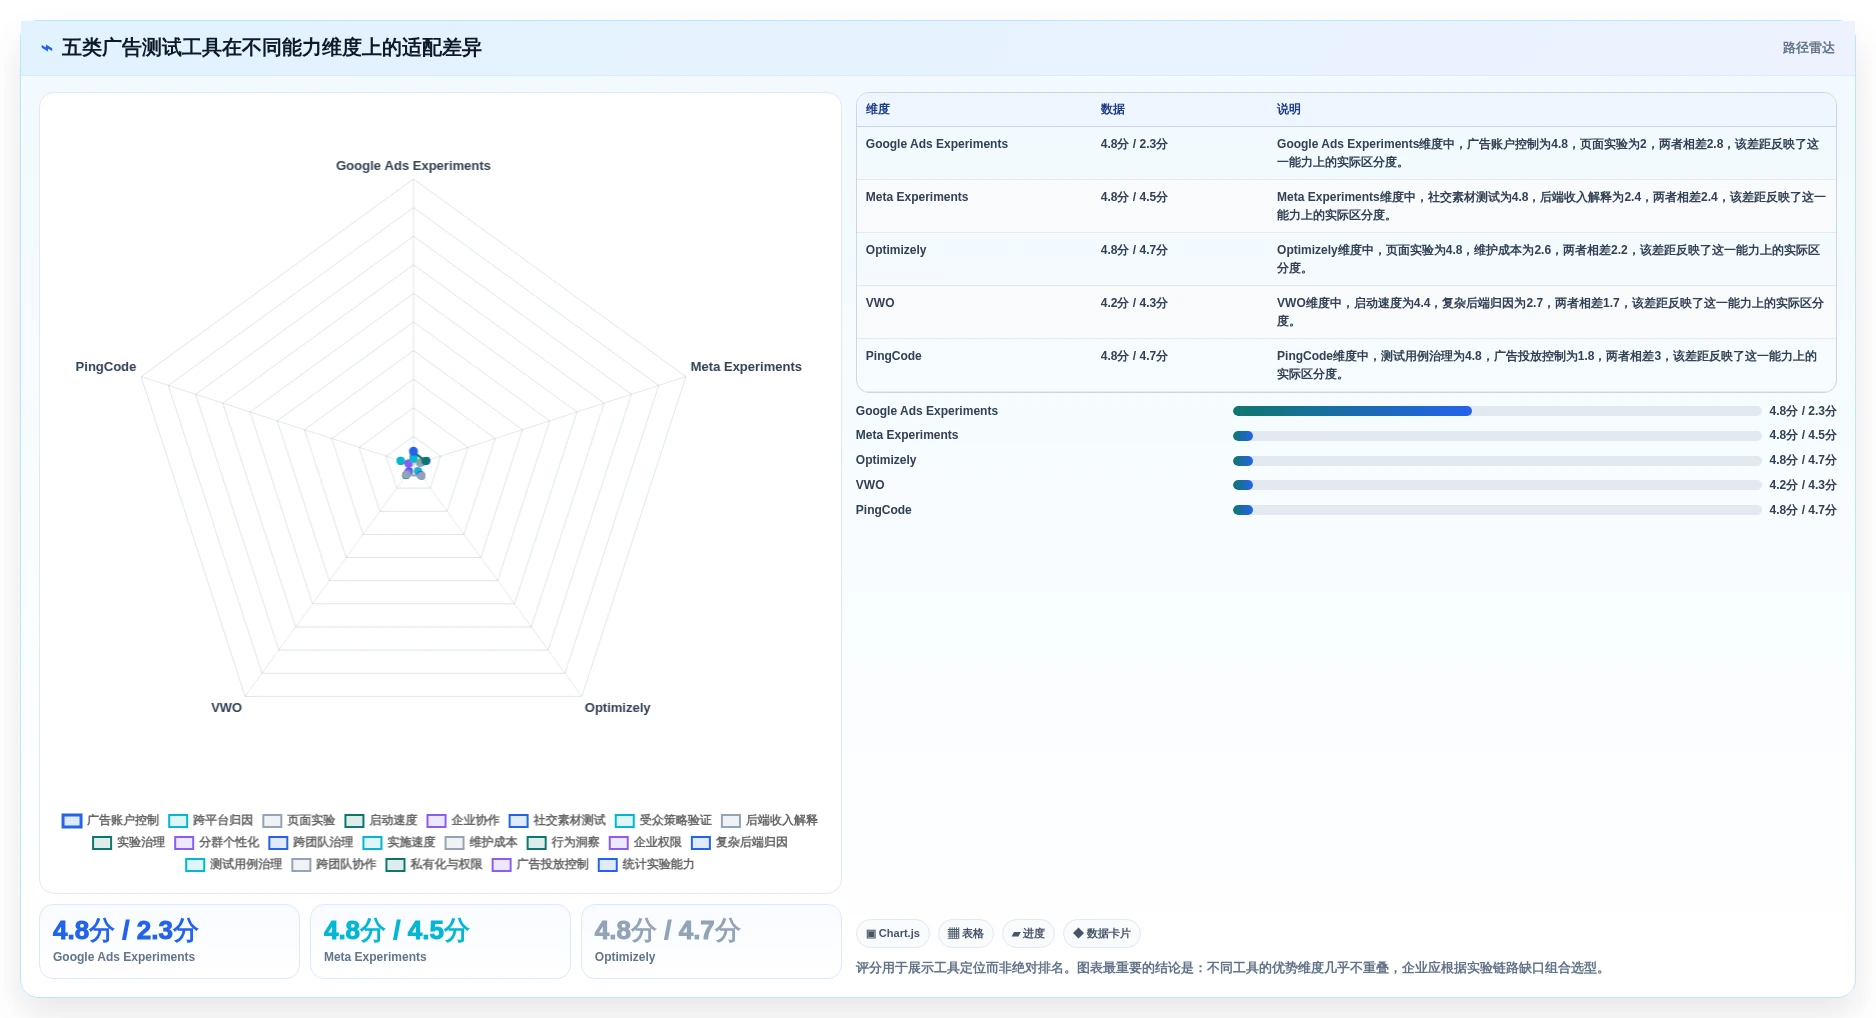1876x1018 pixels.
Task: Click the 维度 column header
Action: [x=877, y=109]
